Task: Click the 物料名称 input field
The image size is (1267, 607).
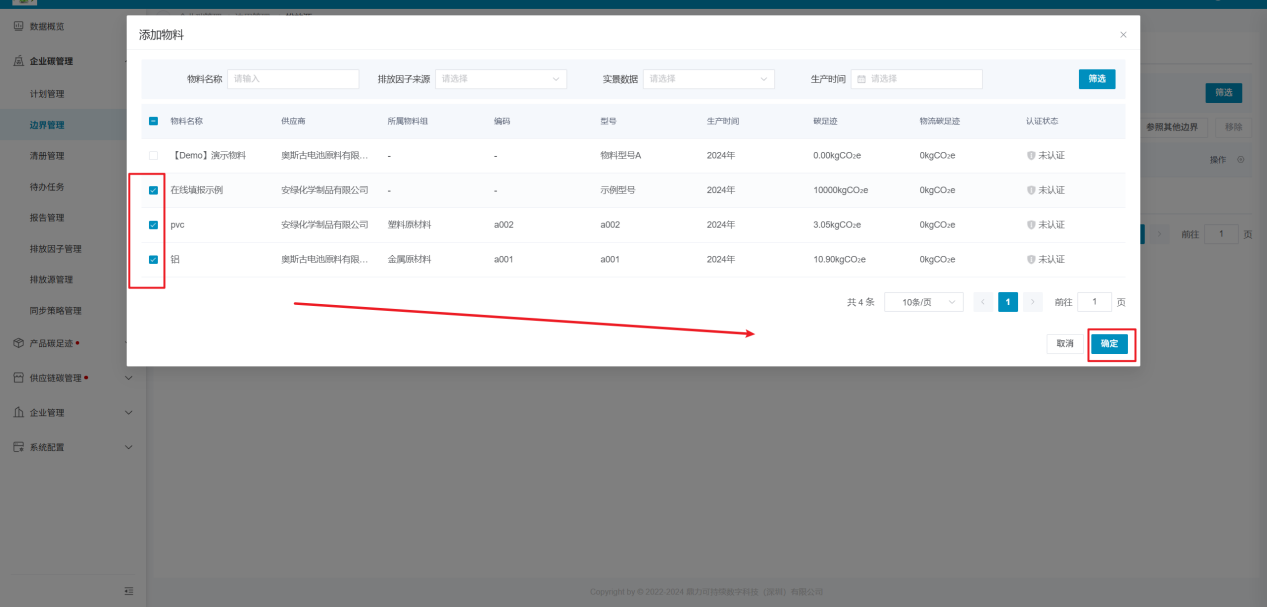Action: click(292, 79)
